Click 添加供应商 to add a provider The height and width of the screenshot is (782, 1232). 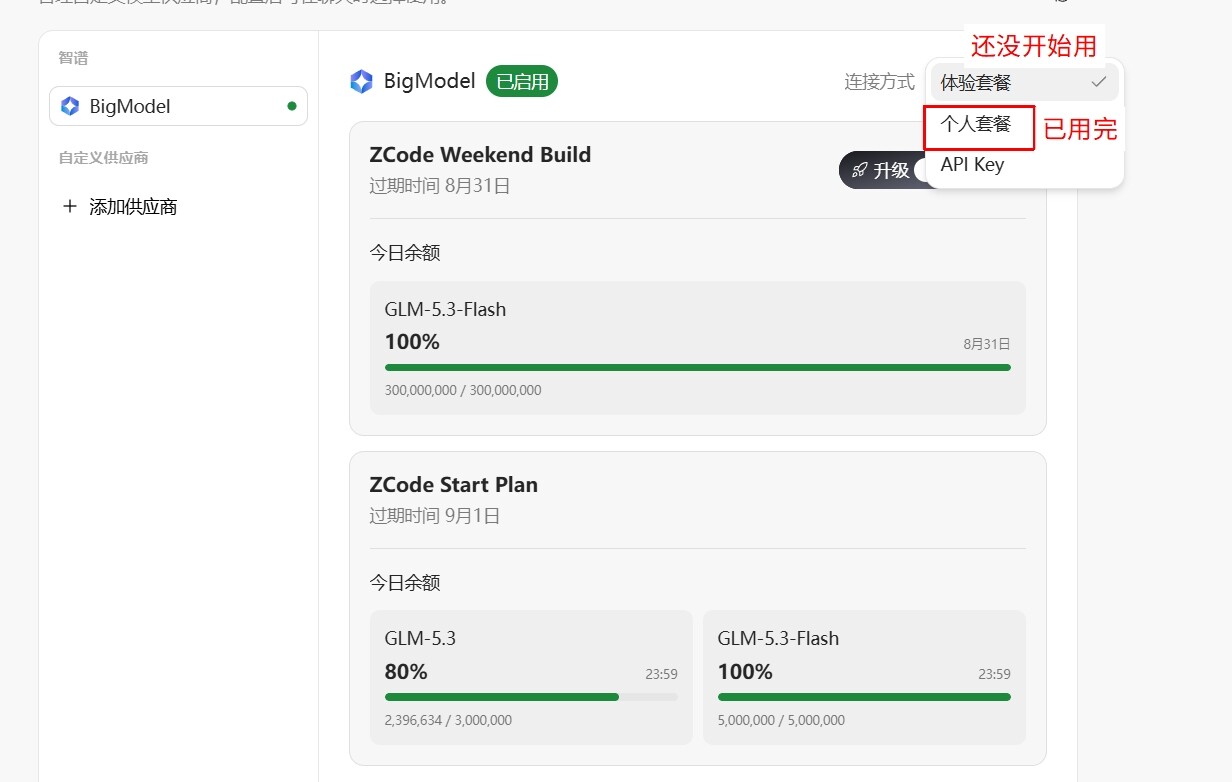(x=120, y=207)
